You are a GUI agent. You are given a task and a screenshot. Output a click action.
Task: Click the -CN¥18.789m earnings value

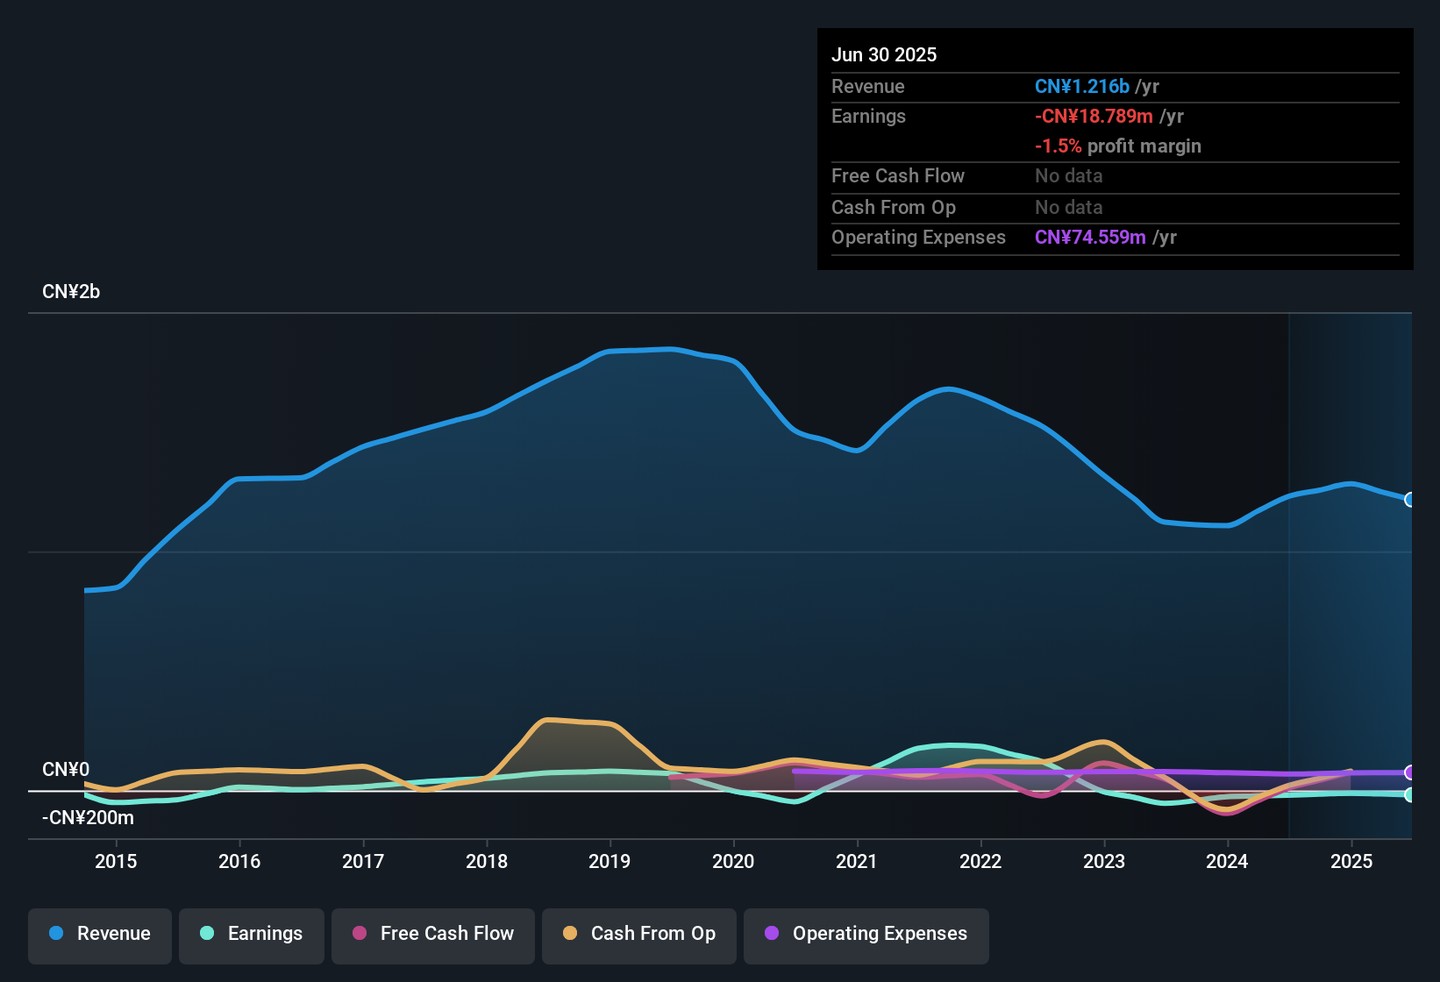(1093, 117)
